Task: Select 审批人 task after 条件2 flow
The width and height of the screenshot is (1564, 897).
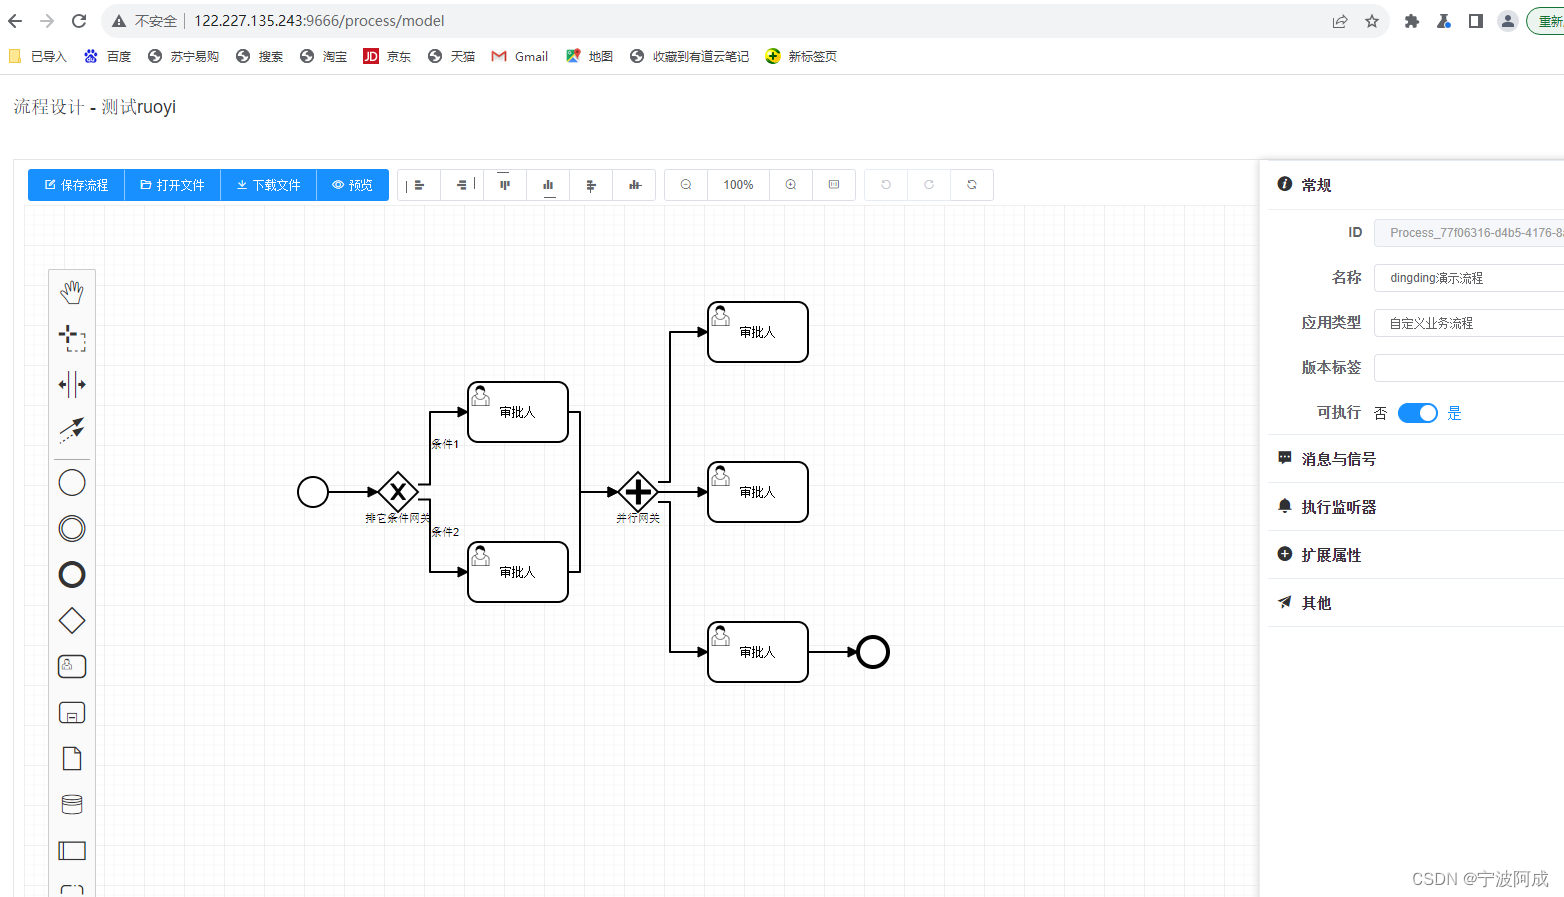Action: pyautogui.click(x=518, y=572)
